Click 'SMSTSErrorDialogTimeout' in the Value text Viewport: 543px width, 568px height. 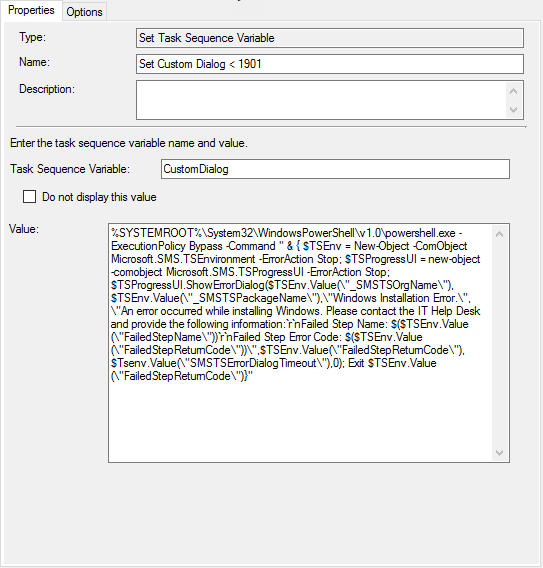253,363
